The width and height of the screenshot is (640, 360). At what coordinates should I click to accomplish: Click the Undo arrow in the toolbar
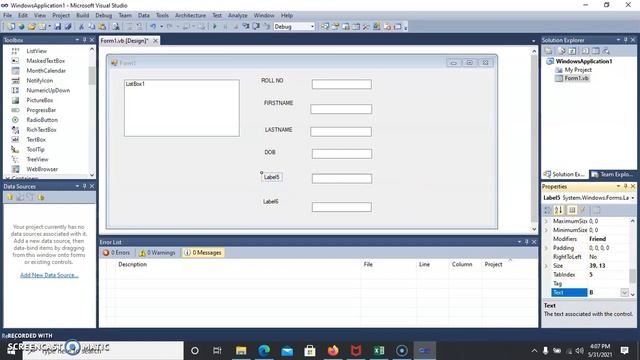(x=153, y=27)
